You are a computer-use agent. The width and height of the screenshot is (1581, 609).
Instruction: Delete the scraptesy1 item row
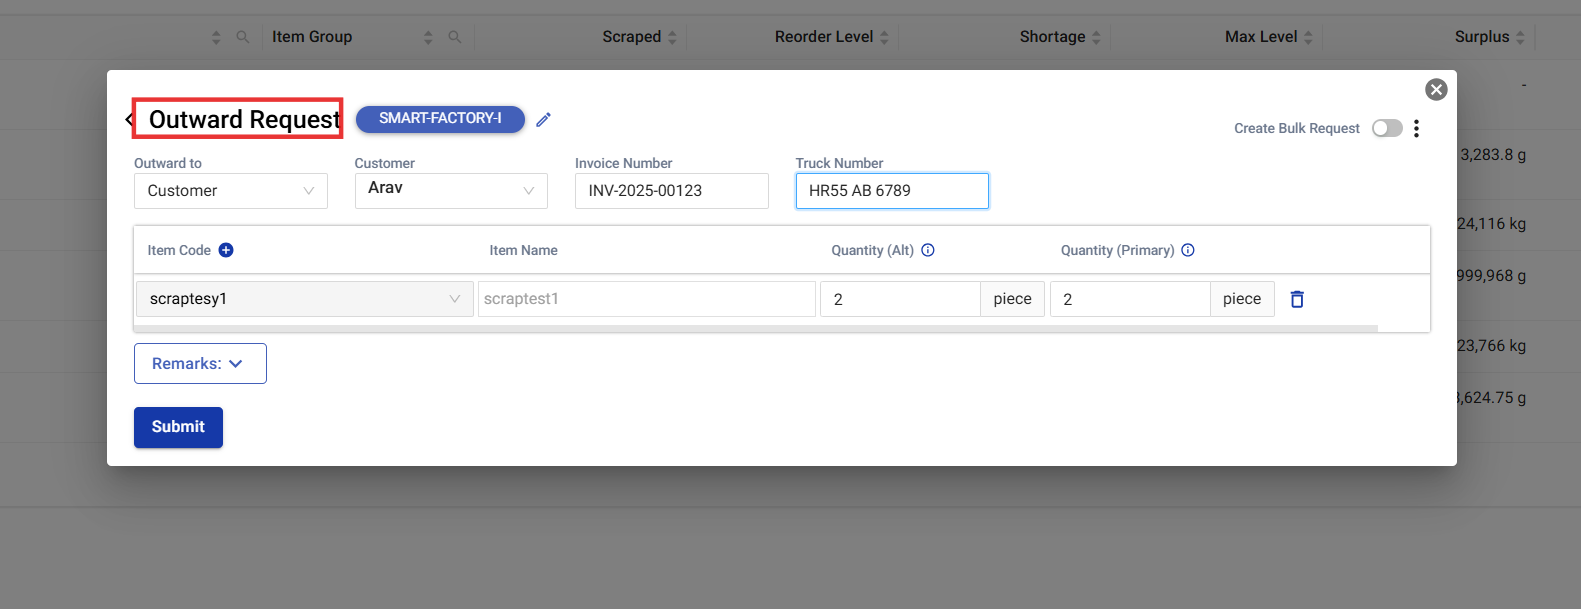tap(1297, 299)
